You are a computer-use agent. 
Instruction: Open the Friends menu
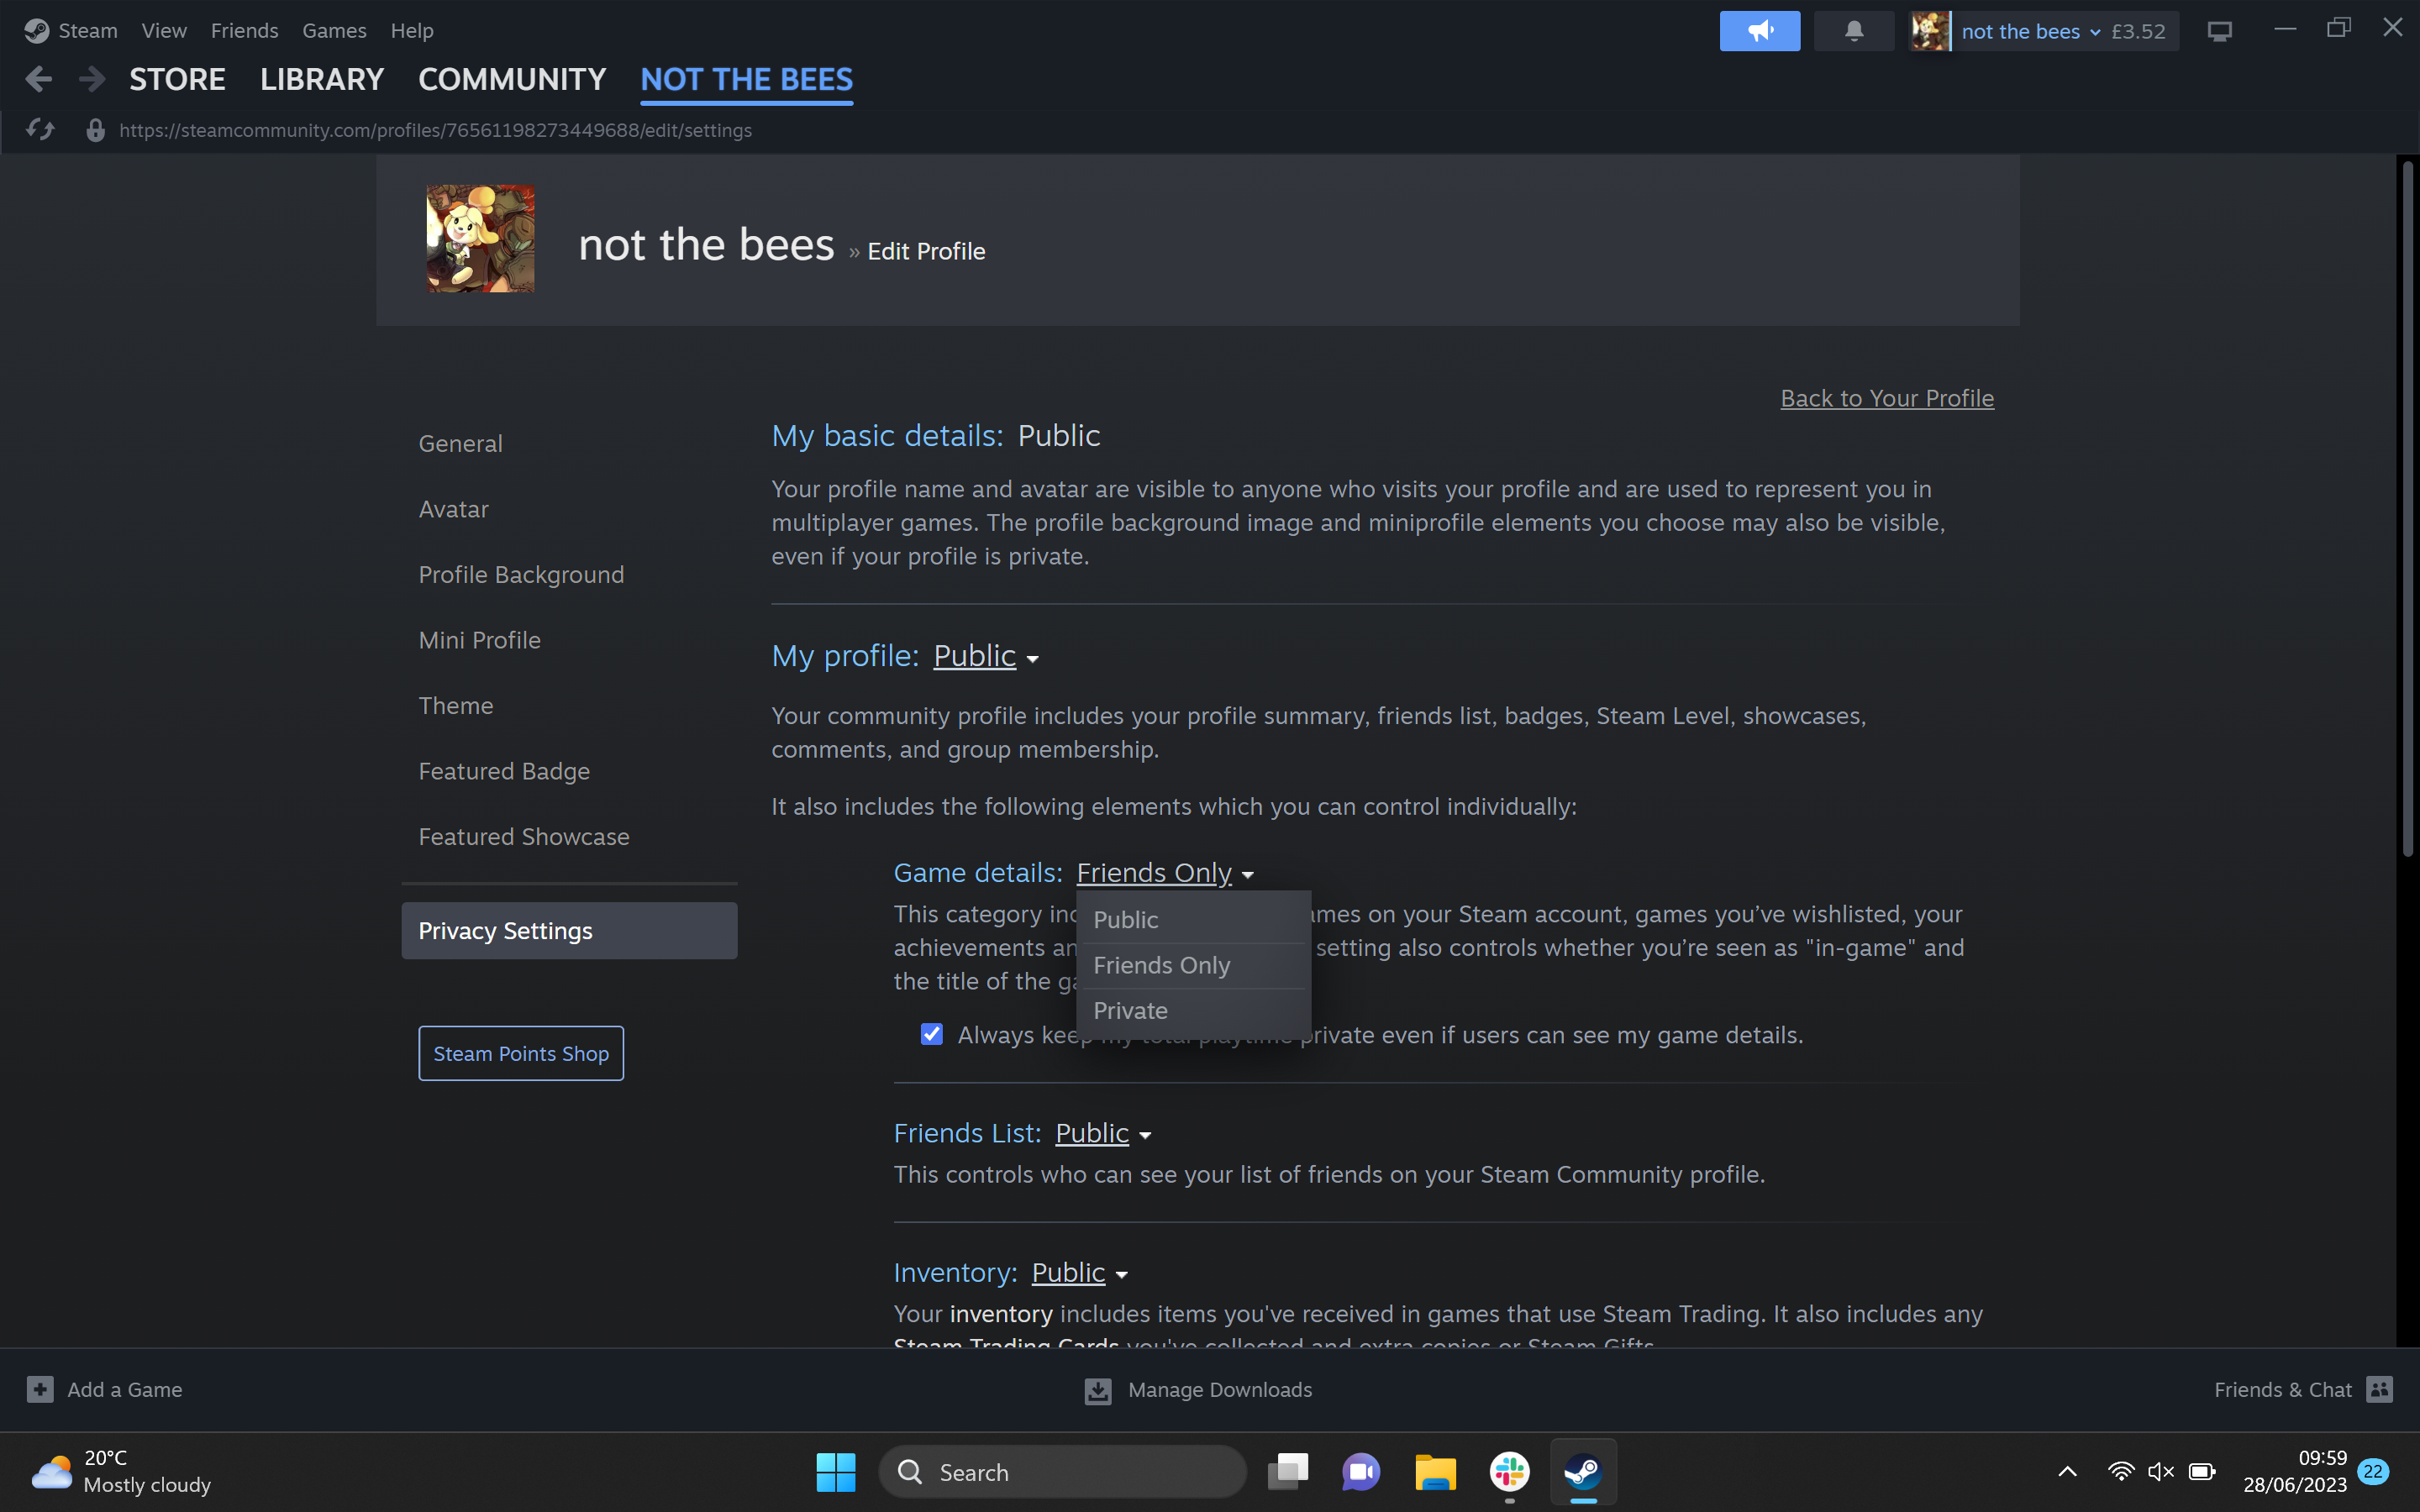point(244,31)
